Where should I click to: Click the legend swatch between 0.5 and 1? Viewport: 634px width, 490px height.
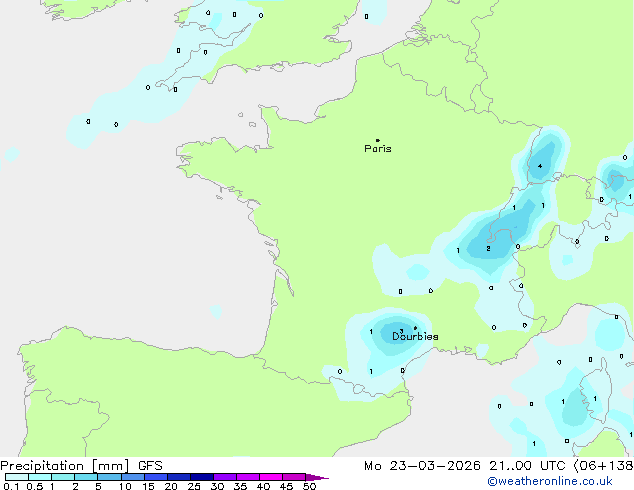40,477
